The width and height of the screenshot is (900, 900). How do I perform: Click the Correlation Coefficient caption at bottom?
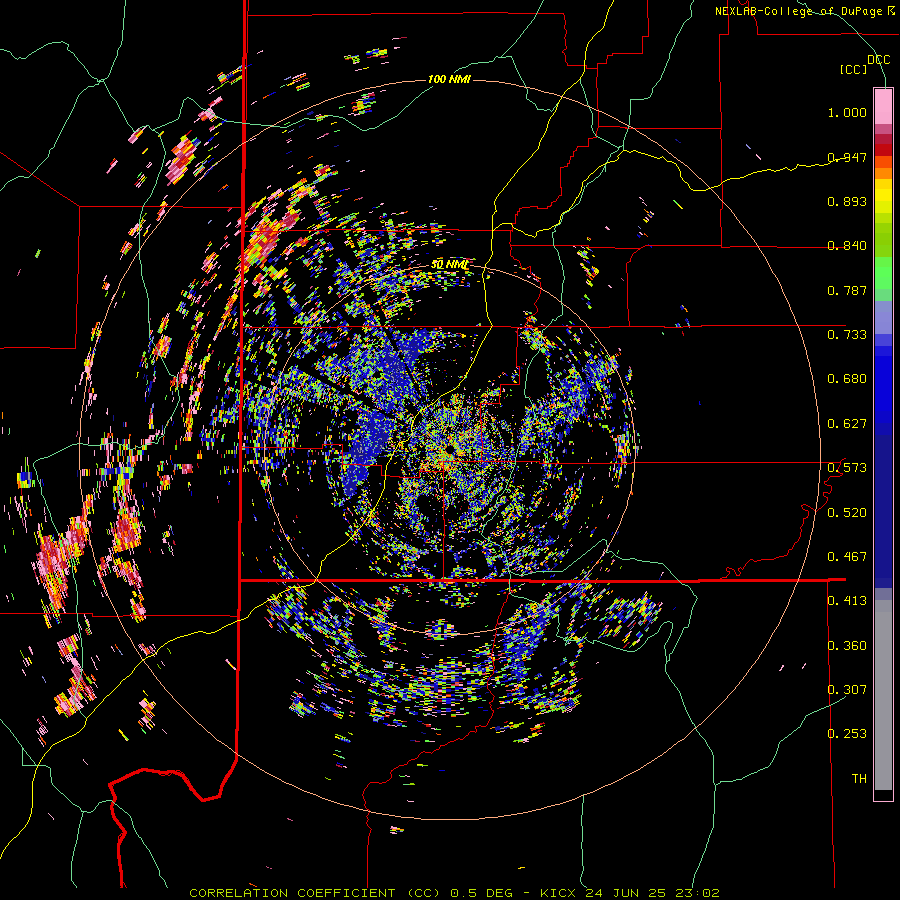(x=454, y=893)
